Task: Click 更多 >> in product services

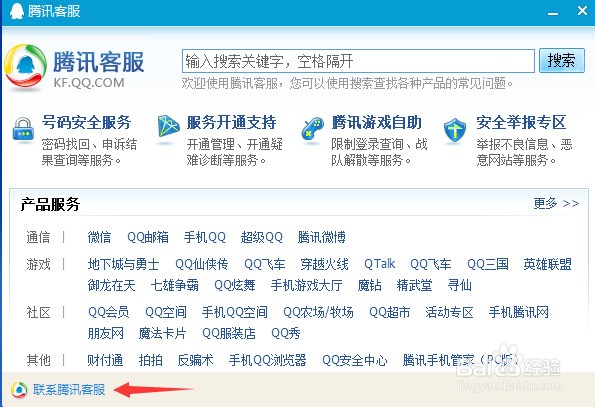Action: 556,204
